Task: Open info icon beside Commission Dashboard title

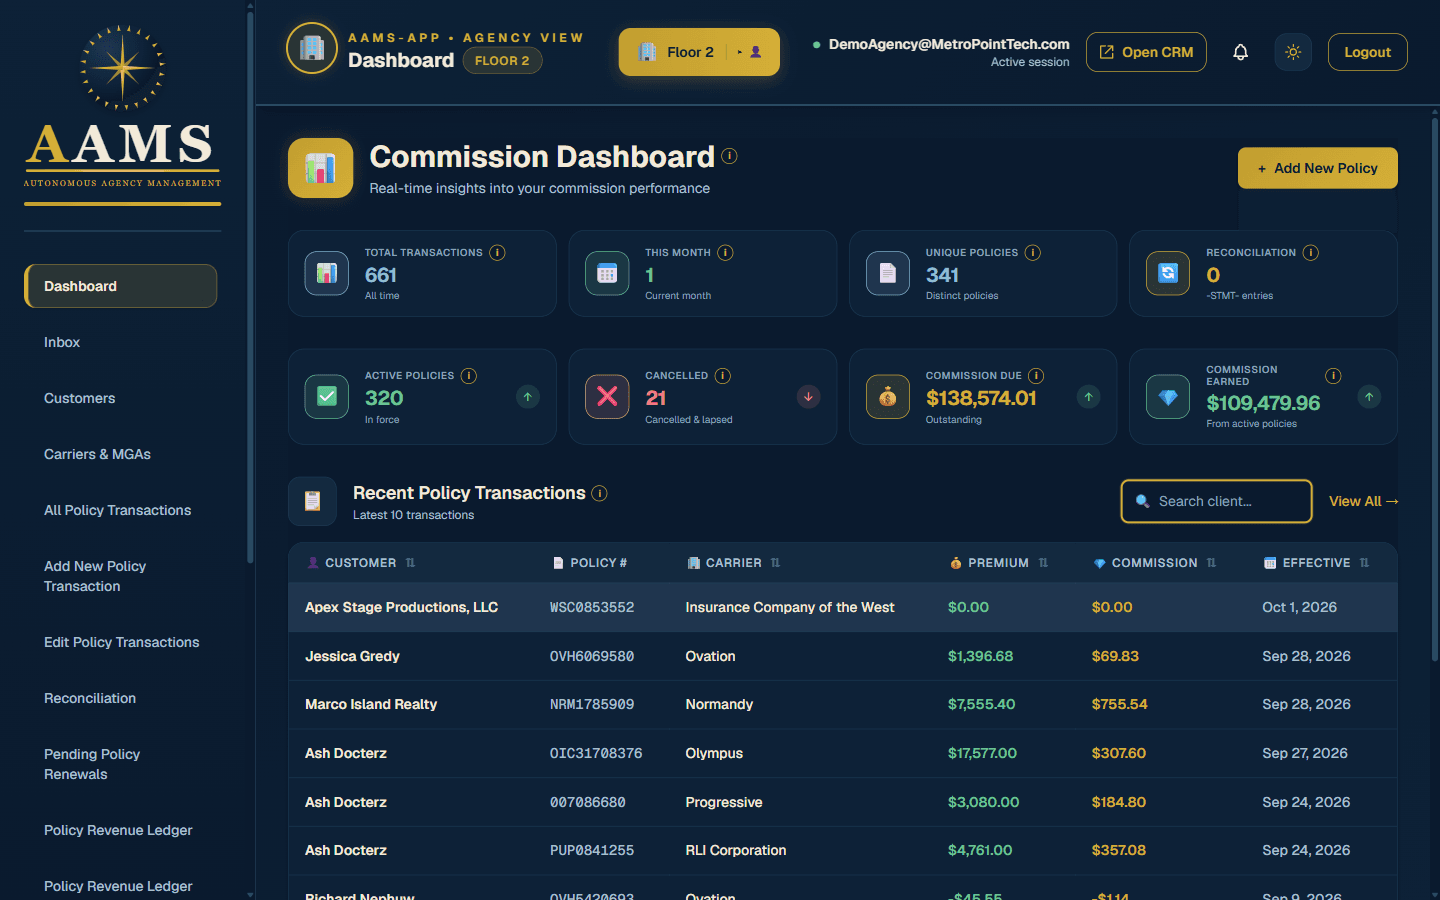Action: pyautogui.click(x=729, y=156)
